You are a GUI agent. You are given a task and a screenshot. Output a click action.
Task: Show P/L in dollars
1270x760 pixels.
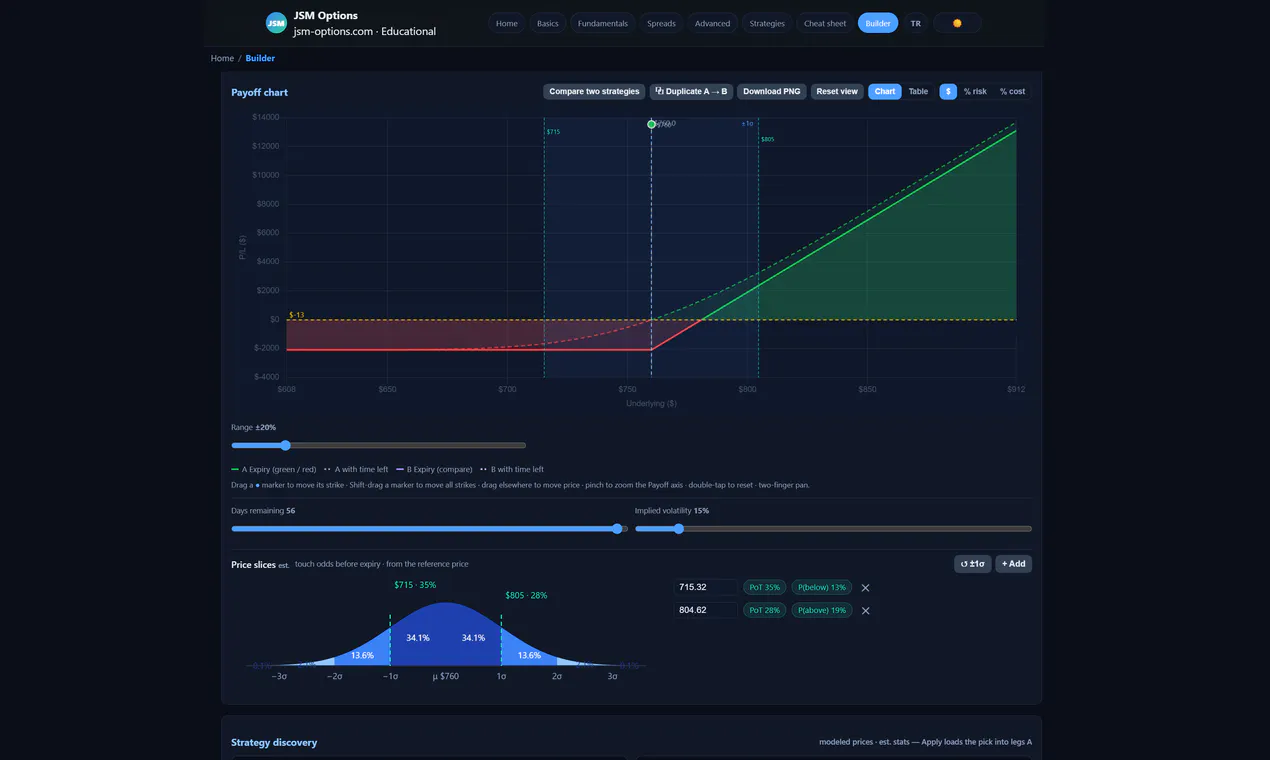[x=948, y=92]
